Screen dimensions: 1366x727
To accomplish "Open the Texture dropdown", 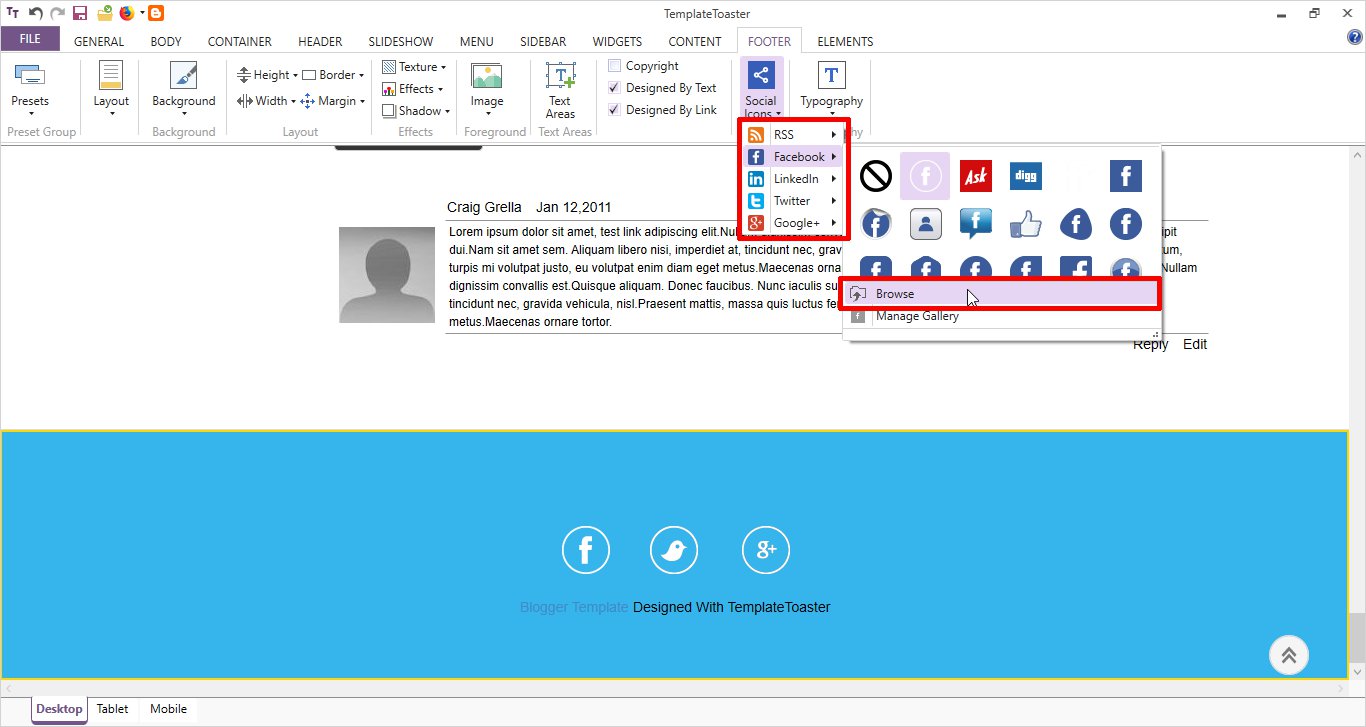I will click(416, 67).
